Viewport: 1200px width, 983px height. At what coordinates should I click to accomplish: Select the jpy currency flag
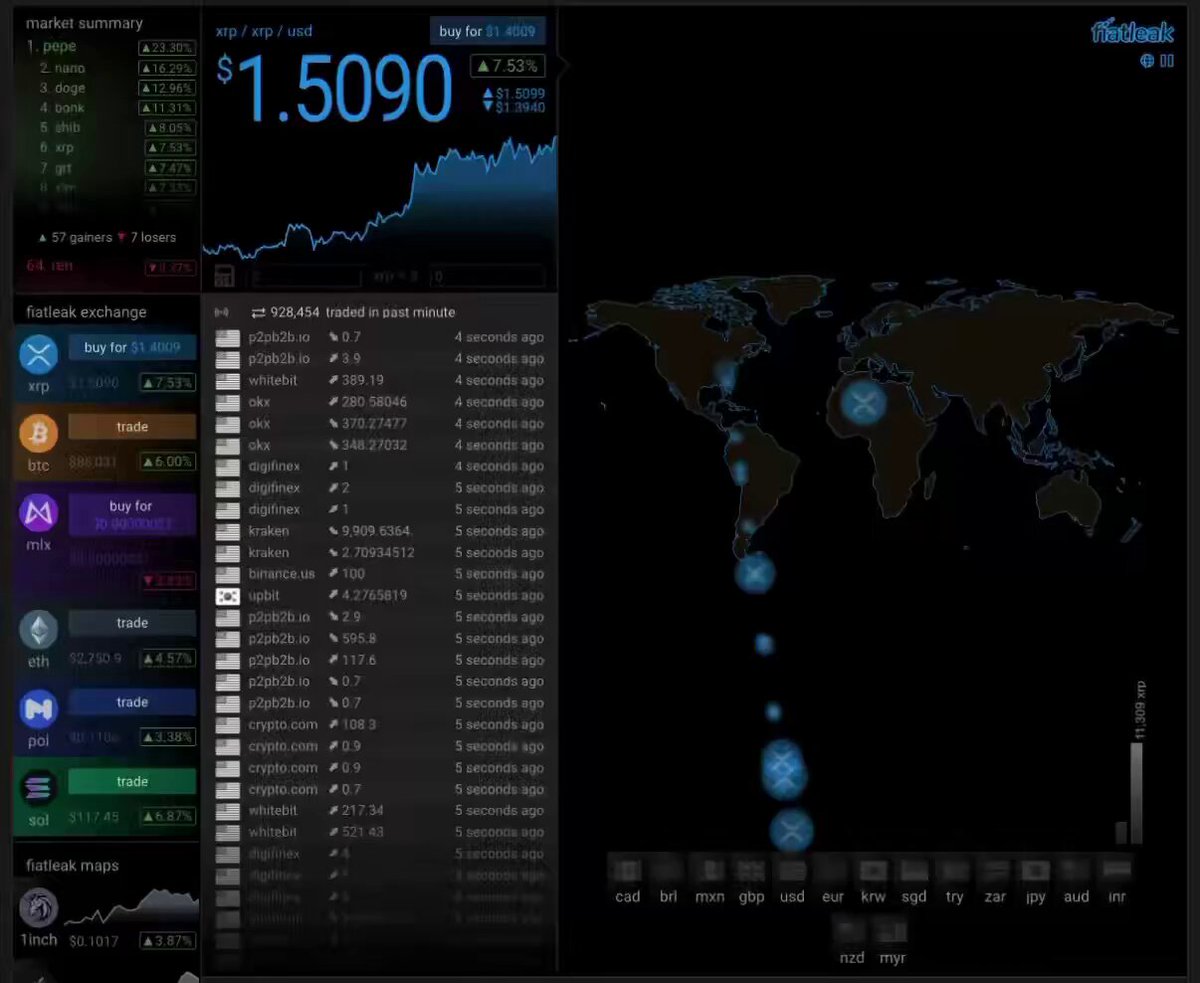coord(1035,870)
